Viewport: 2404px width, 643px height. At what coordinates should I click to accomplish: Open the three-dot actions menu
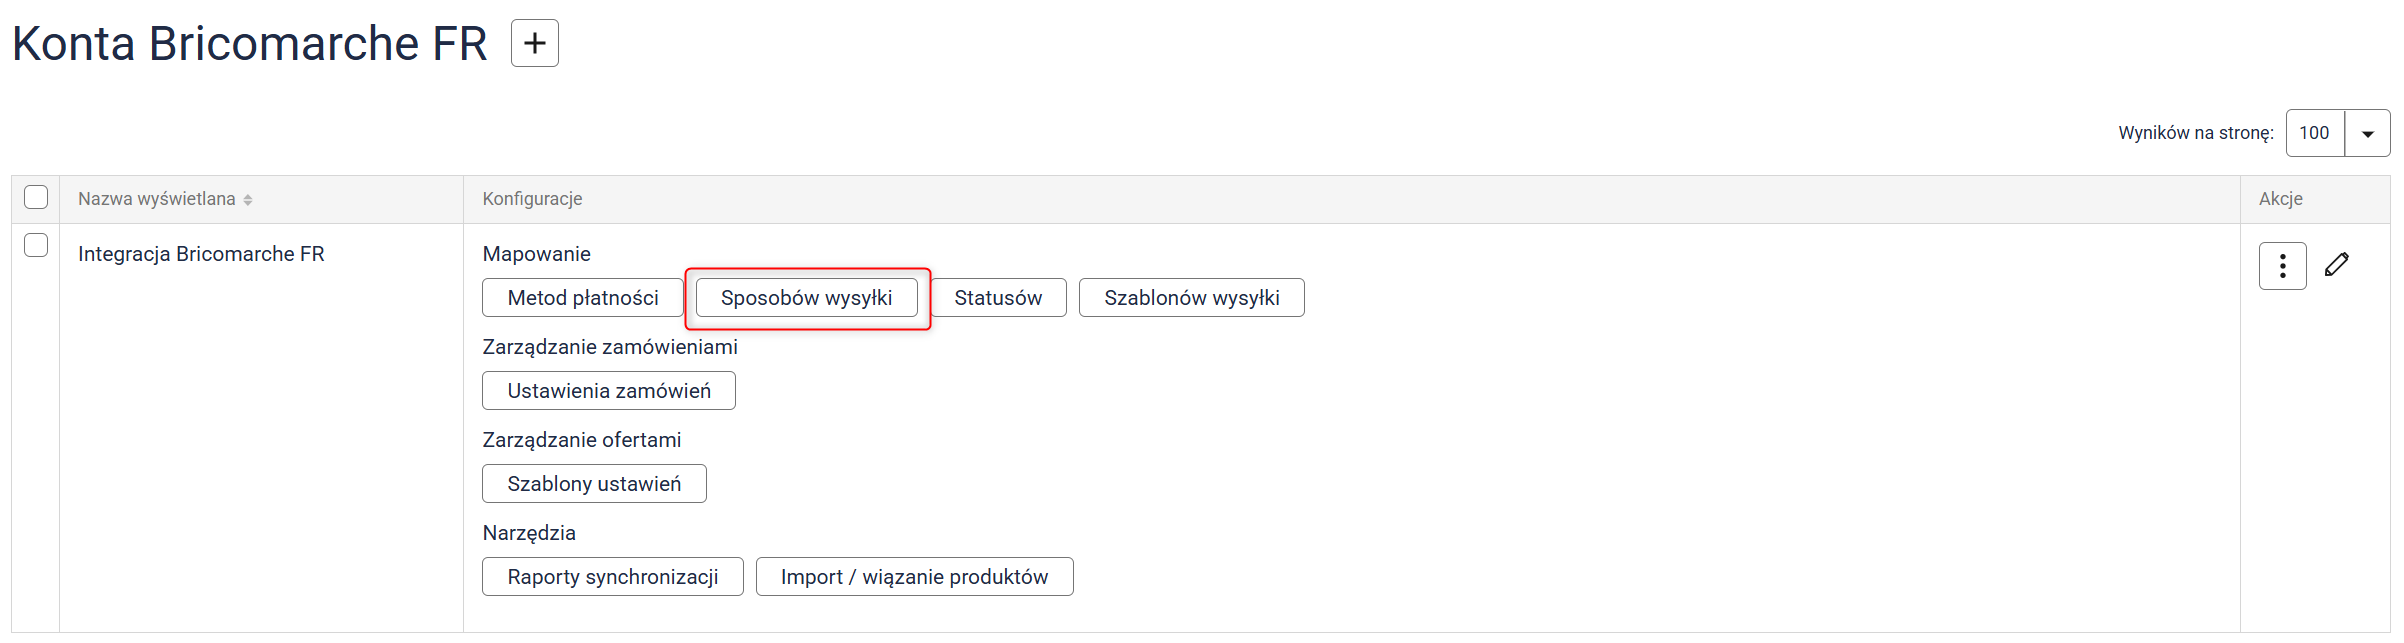(x=2281, y=266)
